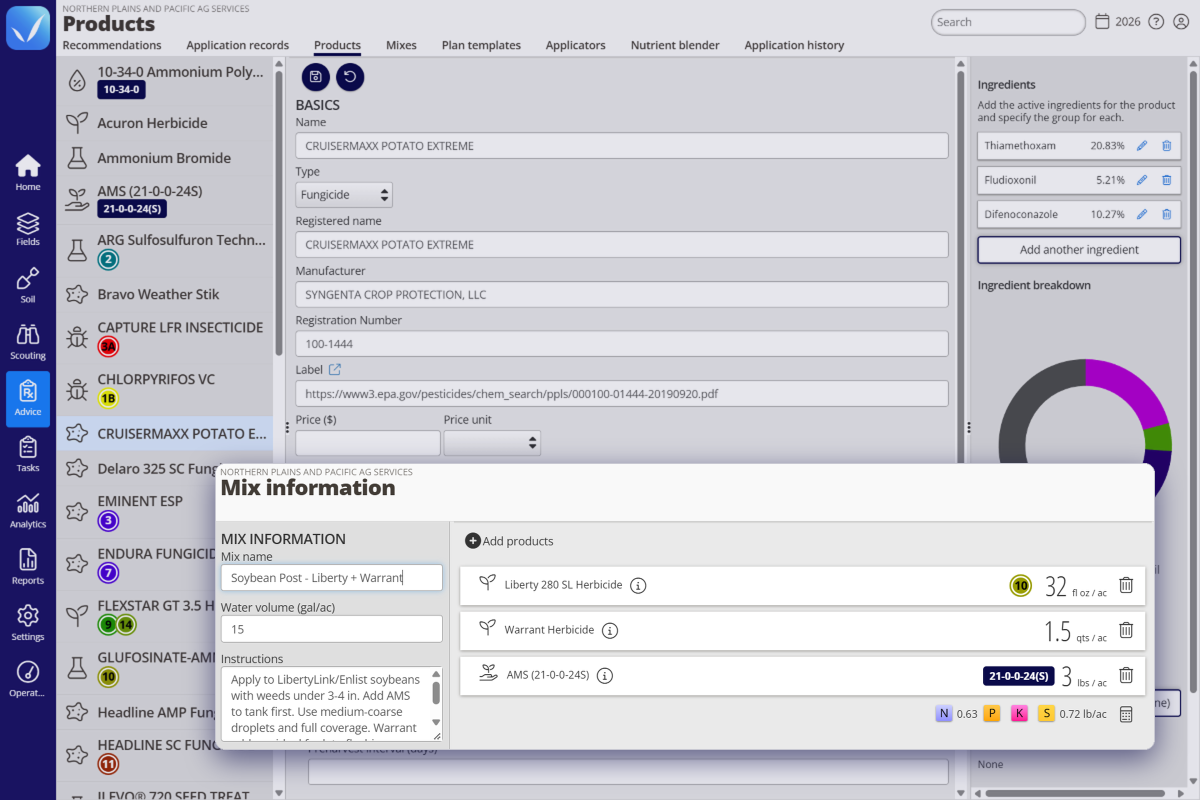Open the Application history tab
The image size is (1200, 800).
click(794, 45)
